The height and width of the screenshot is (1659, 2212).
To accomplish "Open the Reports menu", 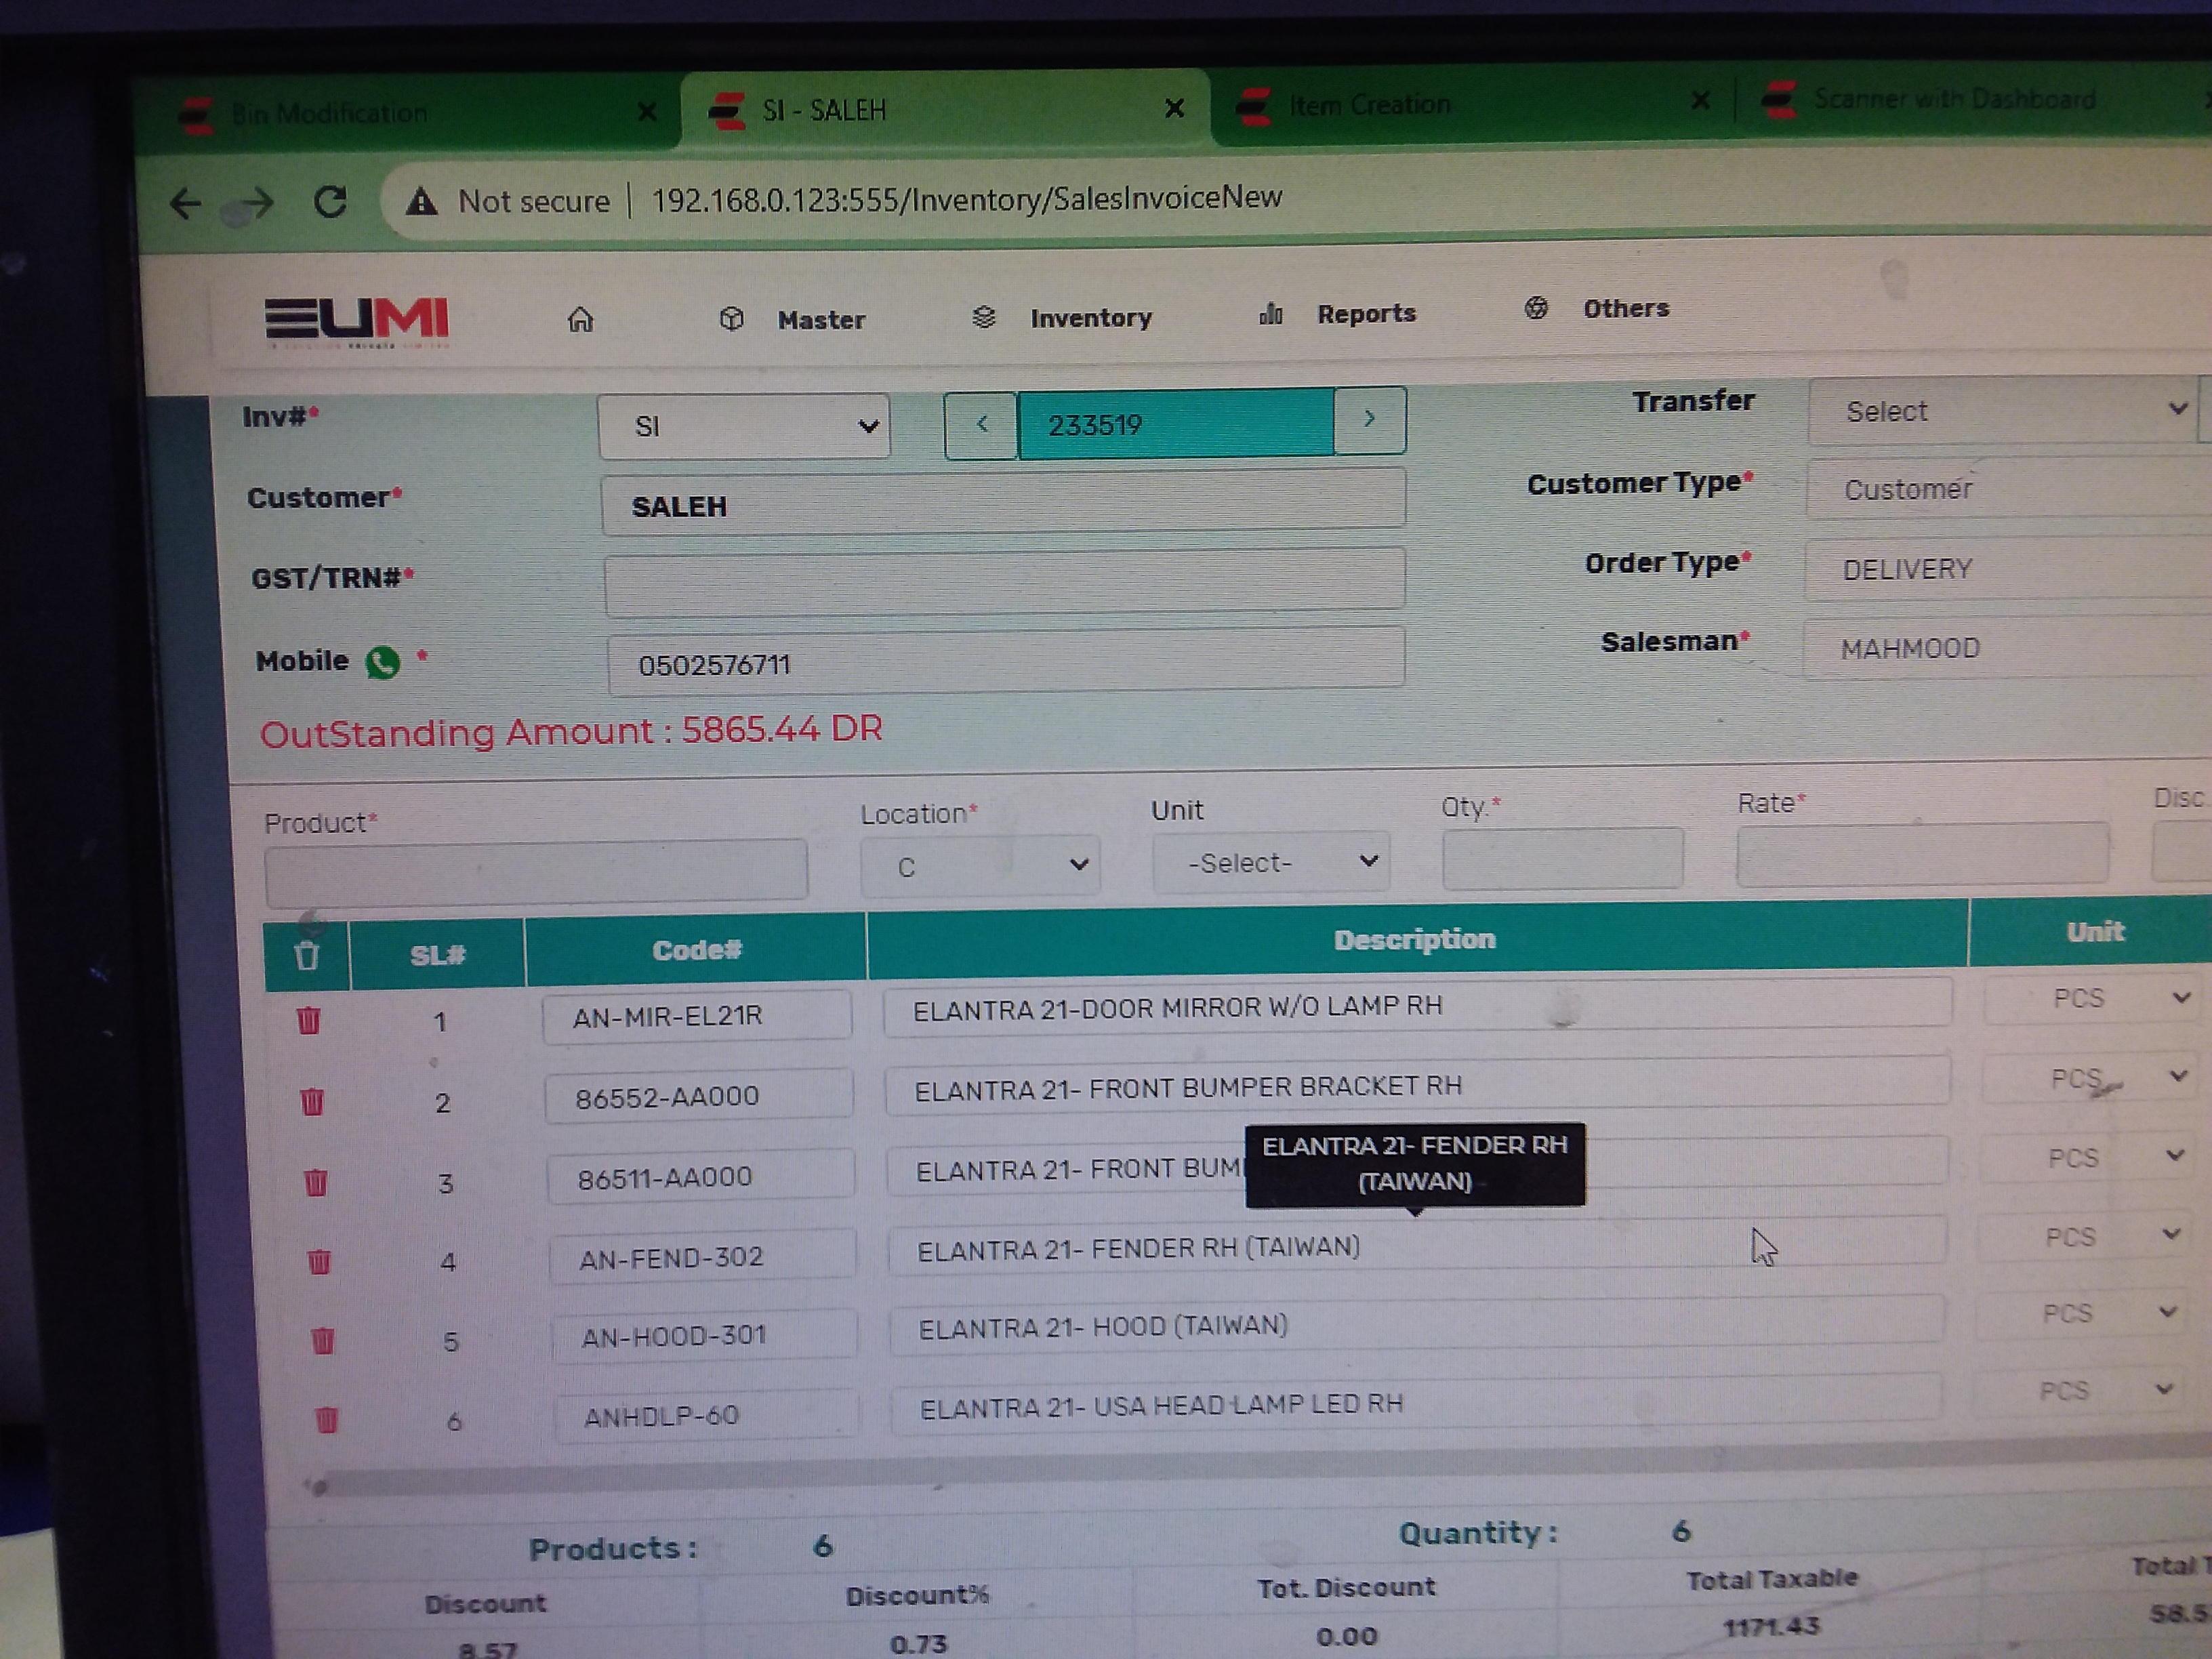I will [1337, 313].
